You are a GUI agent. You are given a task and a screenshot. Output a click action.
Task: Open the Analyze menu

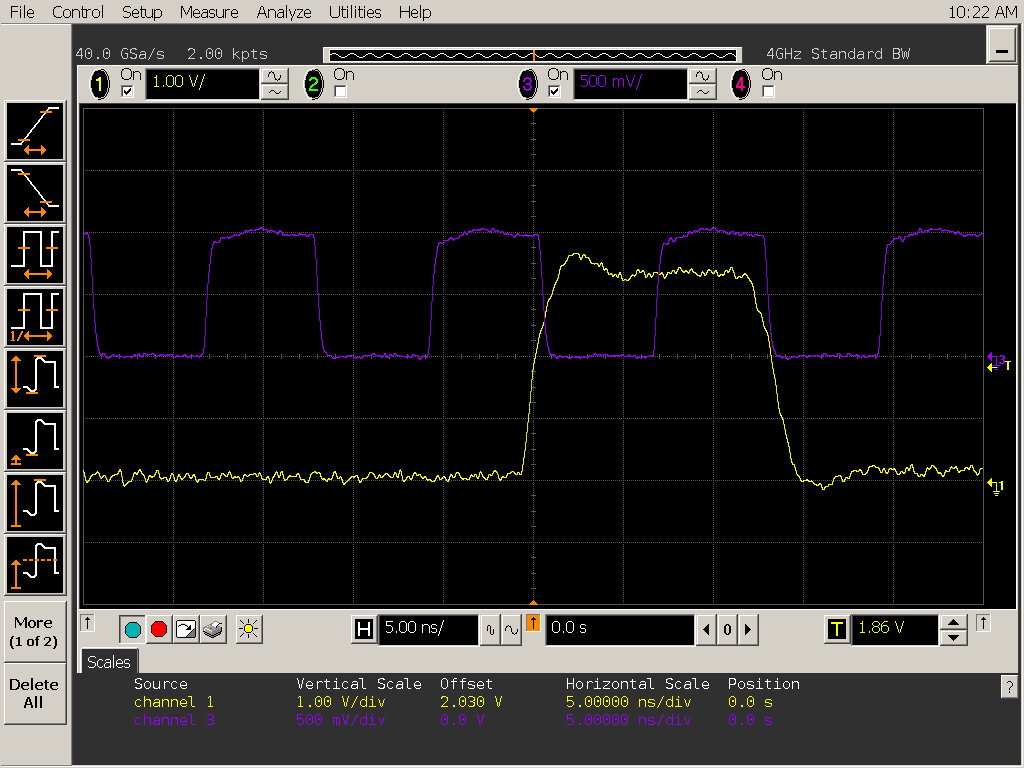[x=283, y=12]
